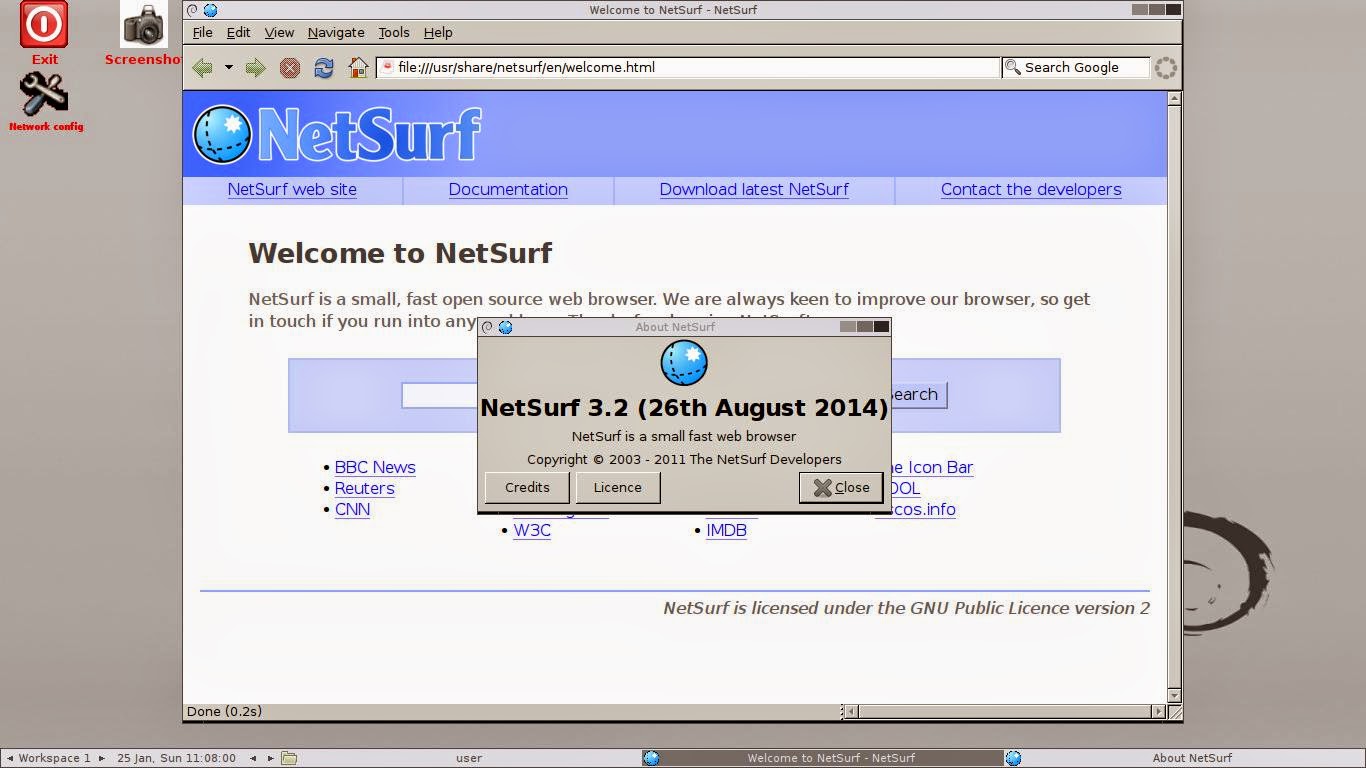Switch to previous workspace with left arrow
1366x768 pixels.
point(9,758)
